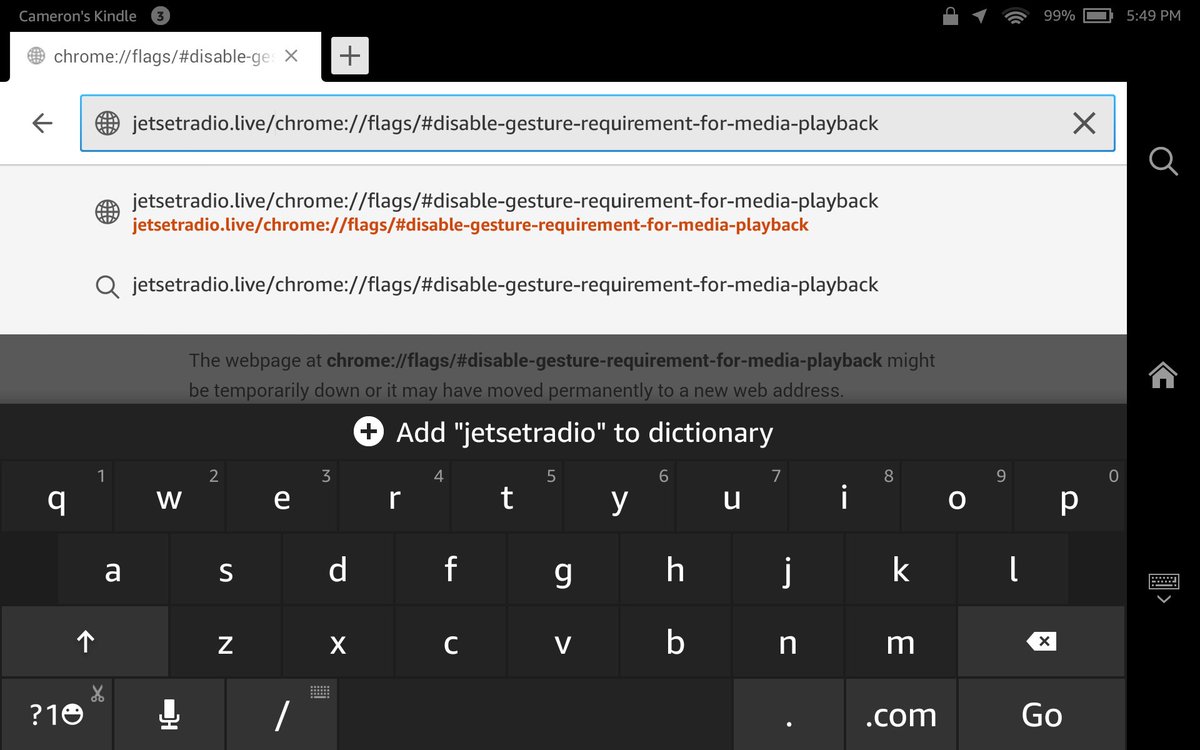This screenshot has width=1200, height=750.
Task: Tap the period key
Action: pos(788,714)
